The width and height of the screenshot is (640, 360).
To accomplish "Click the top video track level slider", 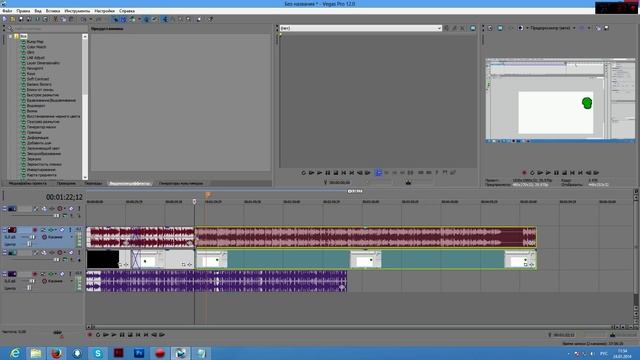I will pos(57,216).
